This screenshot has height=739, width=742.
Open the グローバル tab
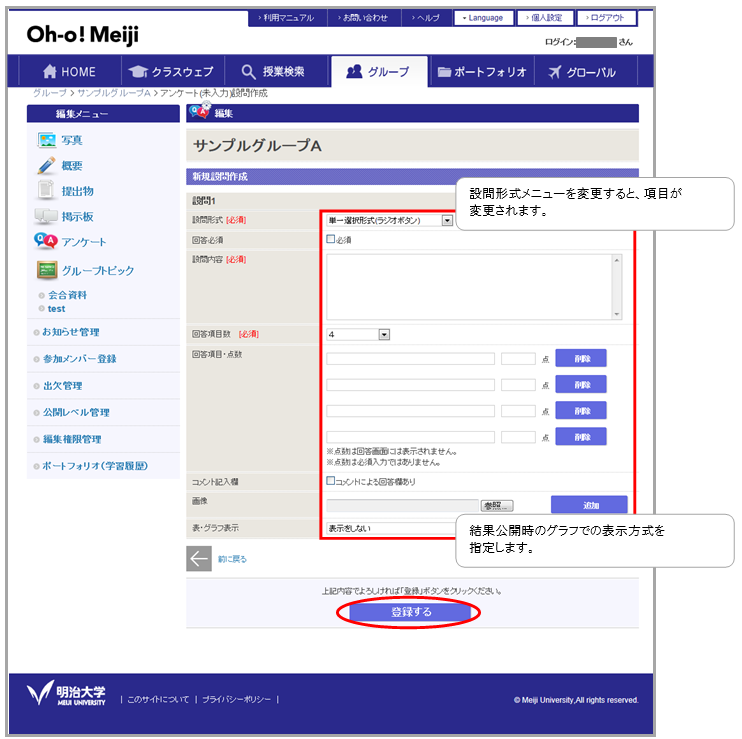tap(586, 71)
